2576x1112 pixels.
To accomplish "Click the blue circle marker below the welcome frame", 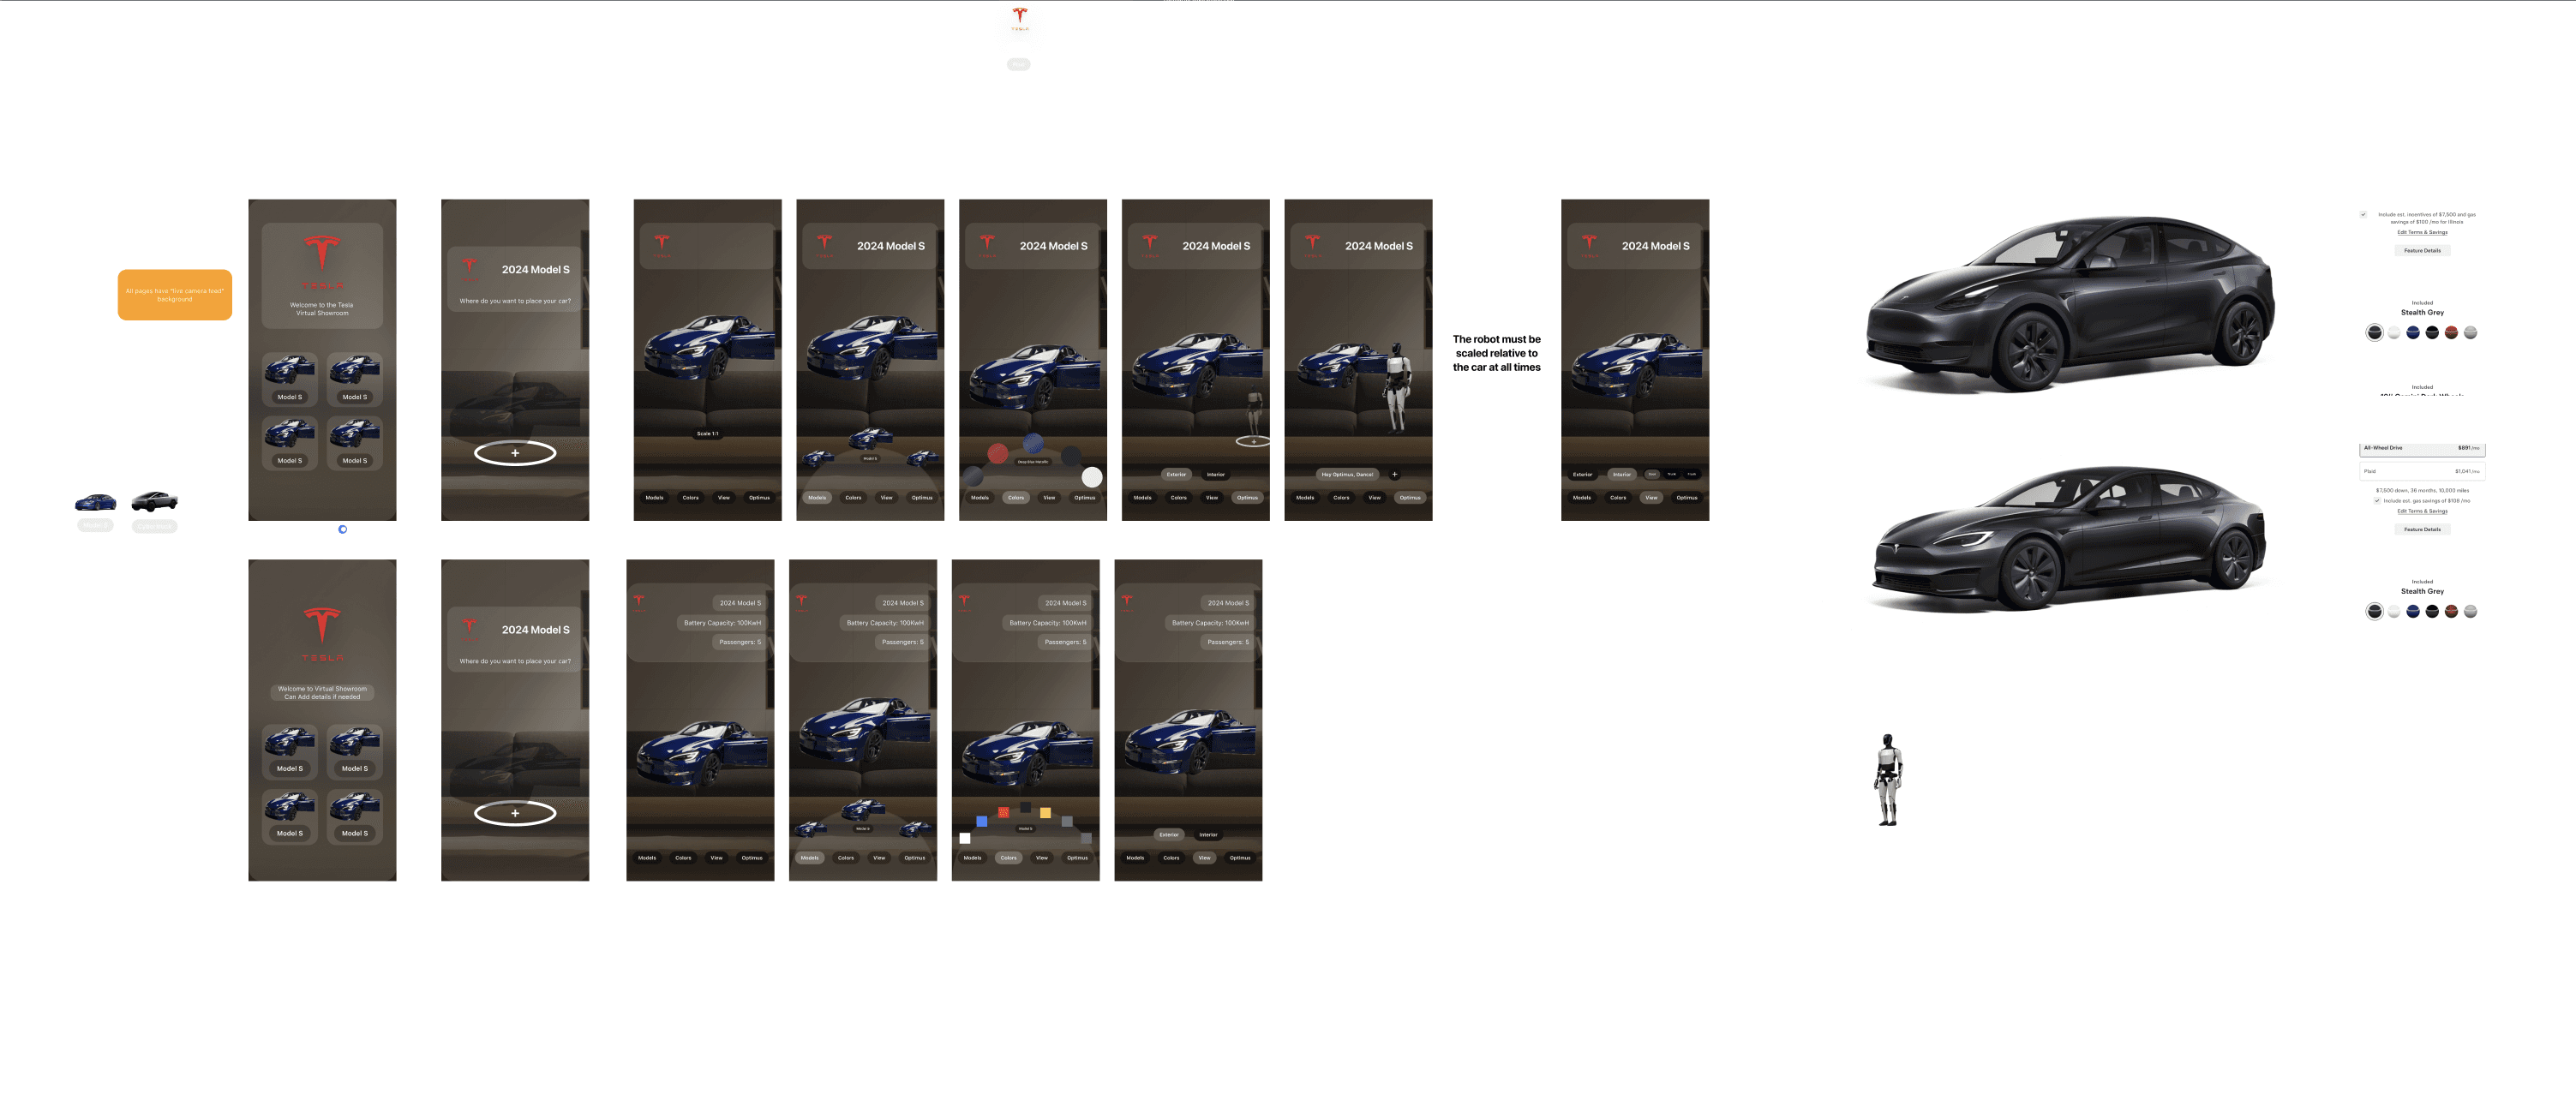I will click(x=342, y=529).
